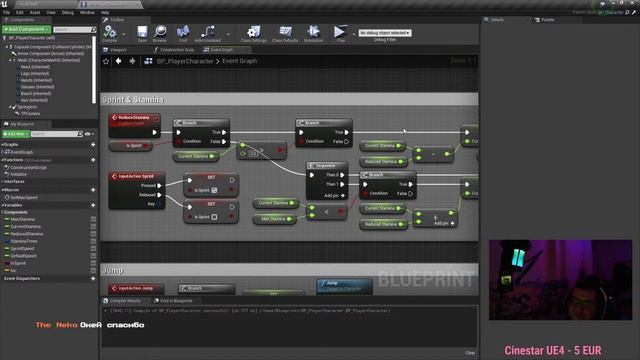Add a variable with Variables plus

point(93,205)
